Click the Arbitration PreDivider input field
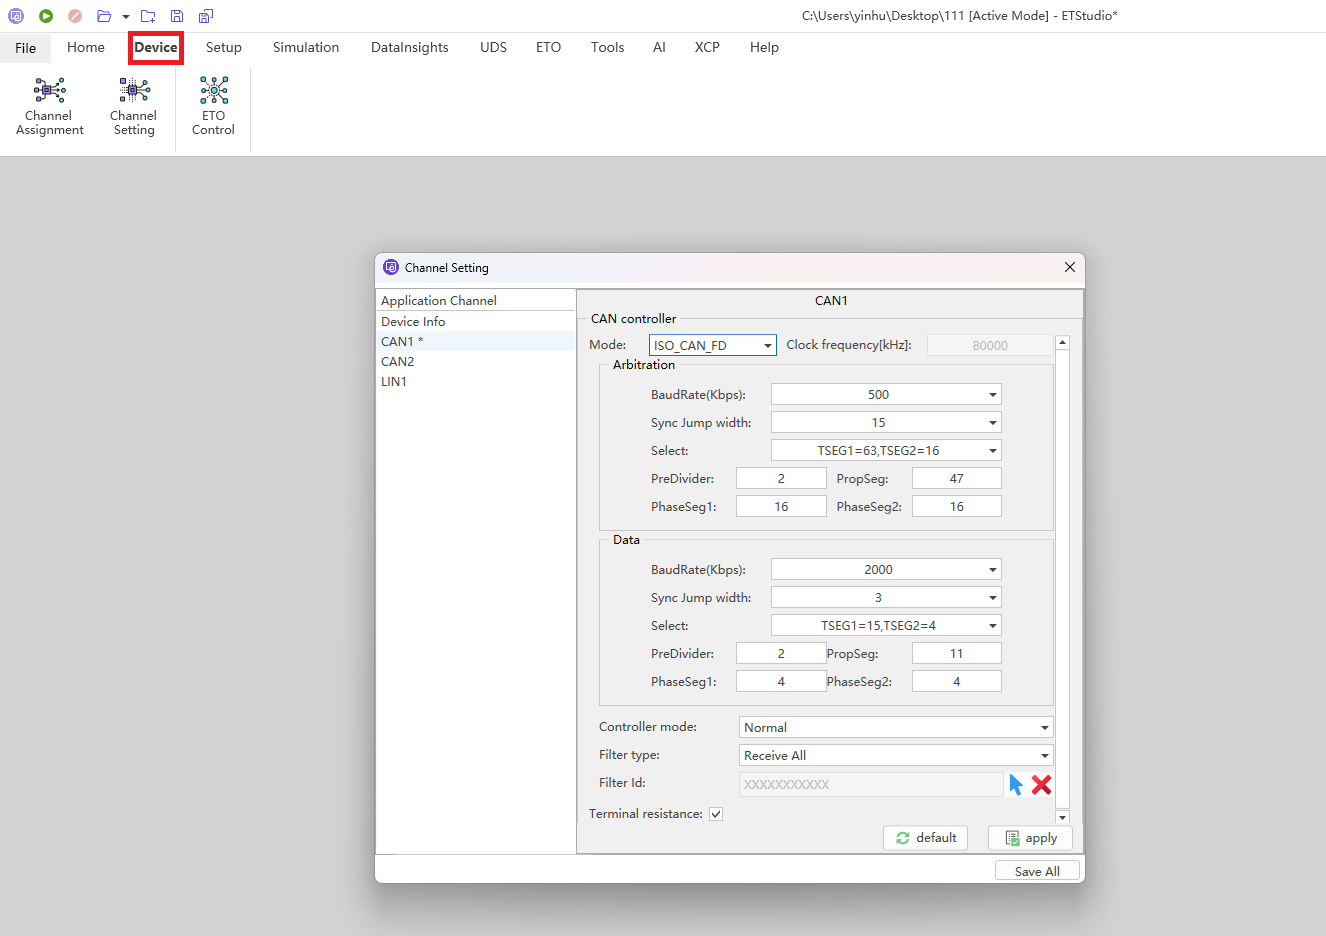Image resolution: width=1326 pixels, height=936 pixels. pyautogui.click(x=781, y=479)
